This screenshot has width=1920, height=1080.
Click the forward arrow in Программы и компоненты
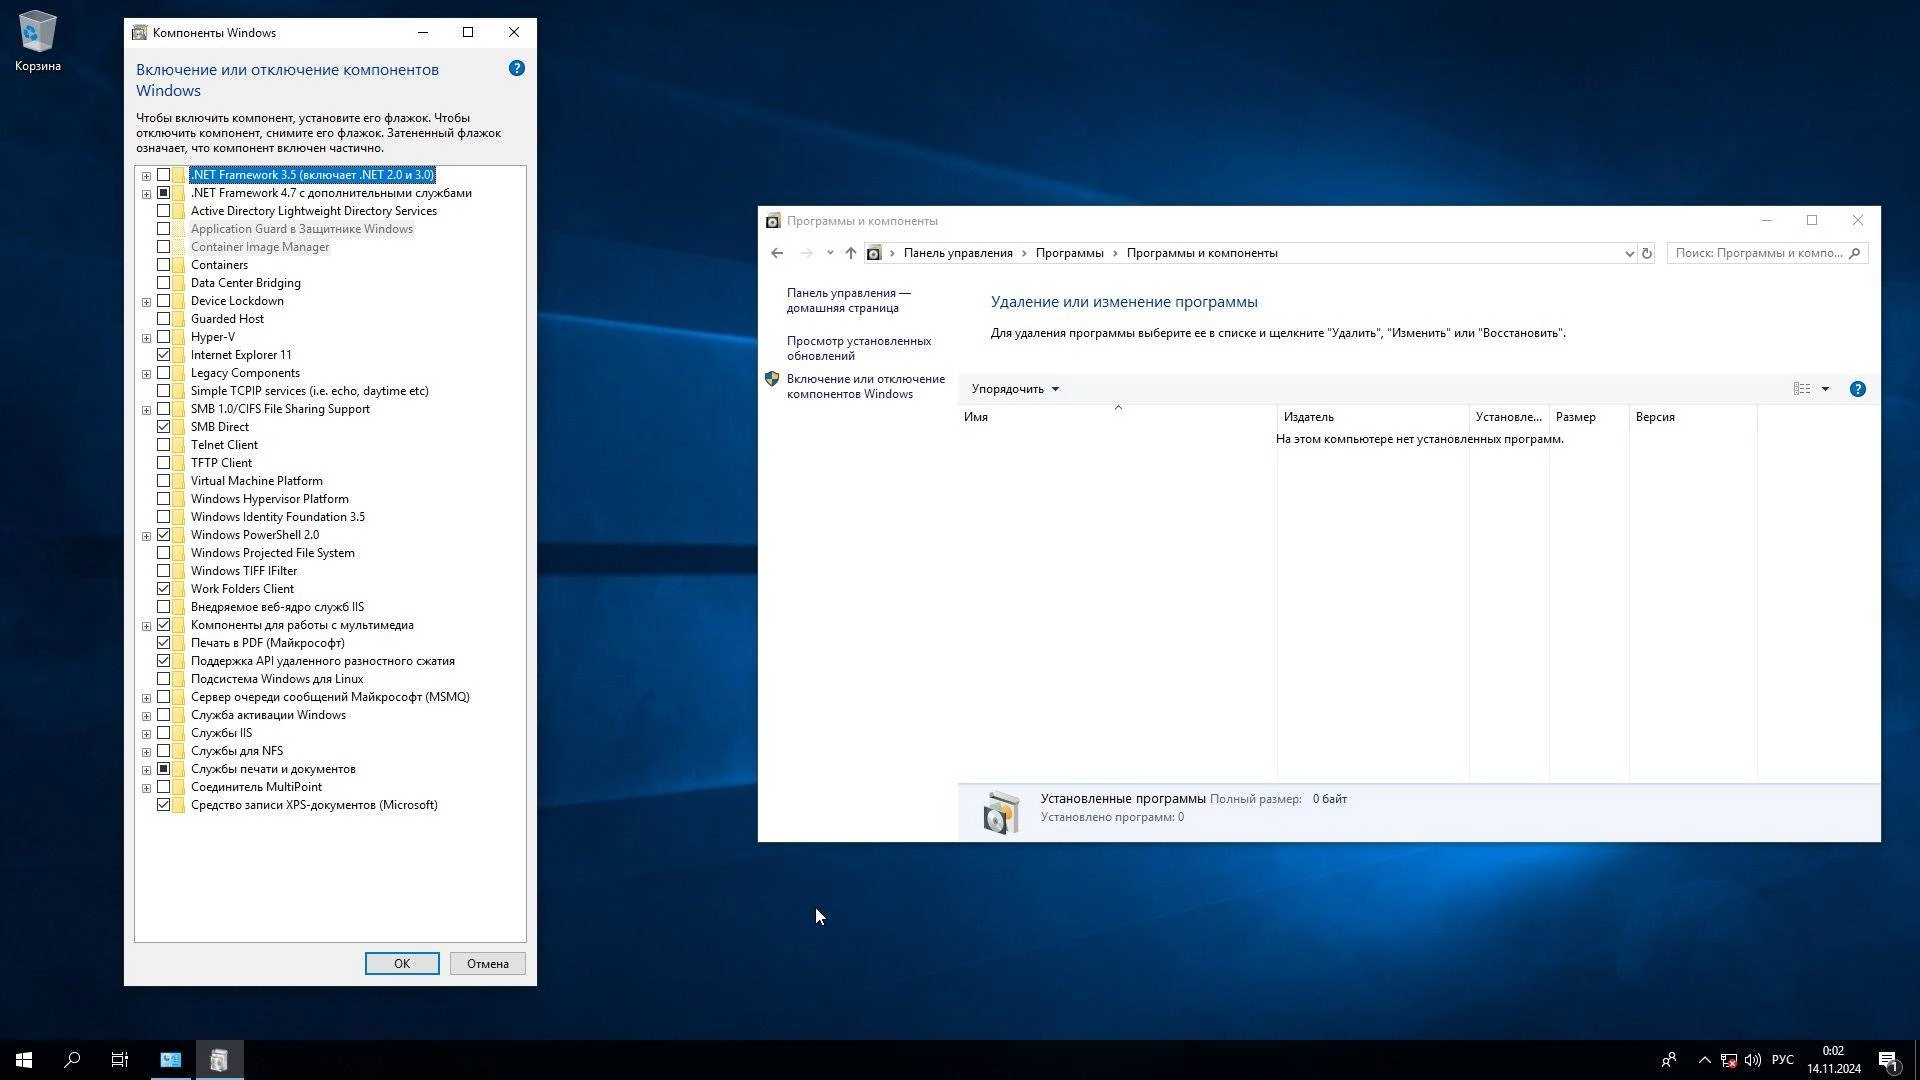tap(806, 253)
